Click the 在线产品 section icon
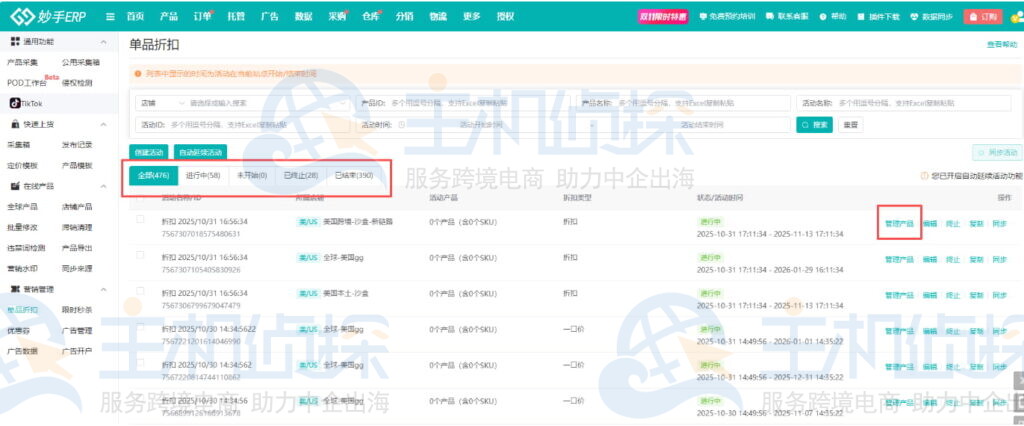Screen dimensions: 1024x426 (x=15, y=186)
